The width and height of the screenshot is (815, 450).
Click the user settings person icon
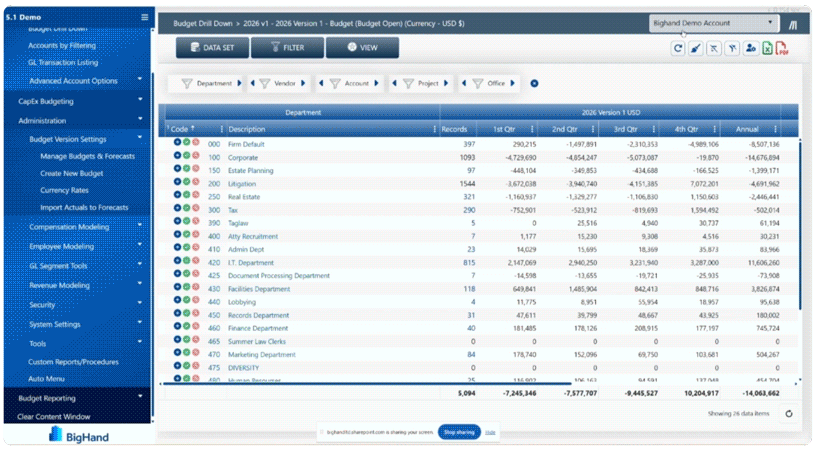tap(750, 48)
